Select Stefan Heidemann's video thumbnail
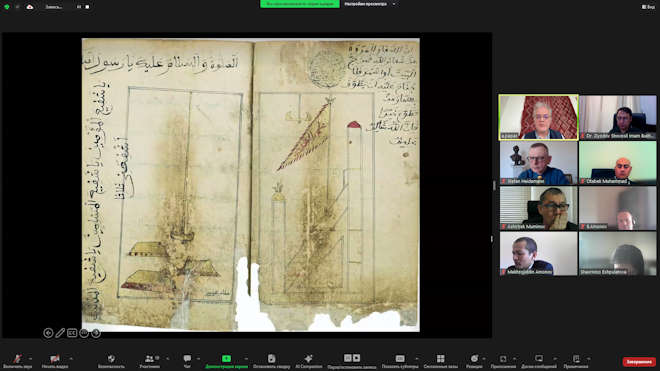Screen dimensions: 660x371 point(538,163)
